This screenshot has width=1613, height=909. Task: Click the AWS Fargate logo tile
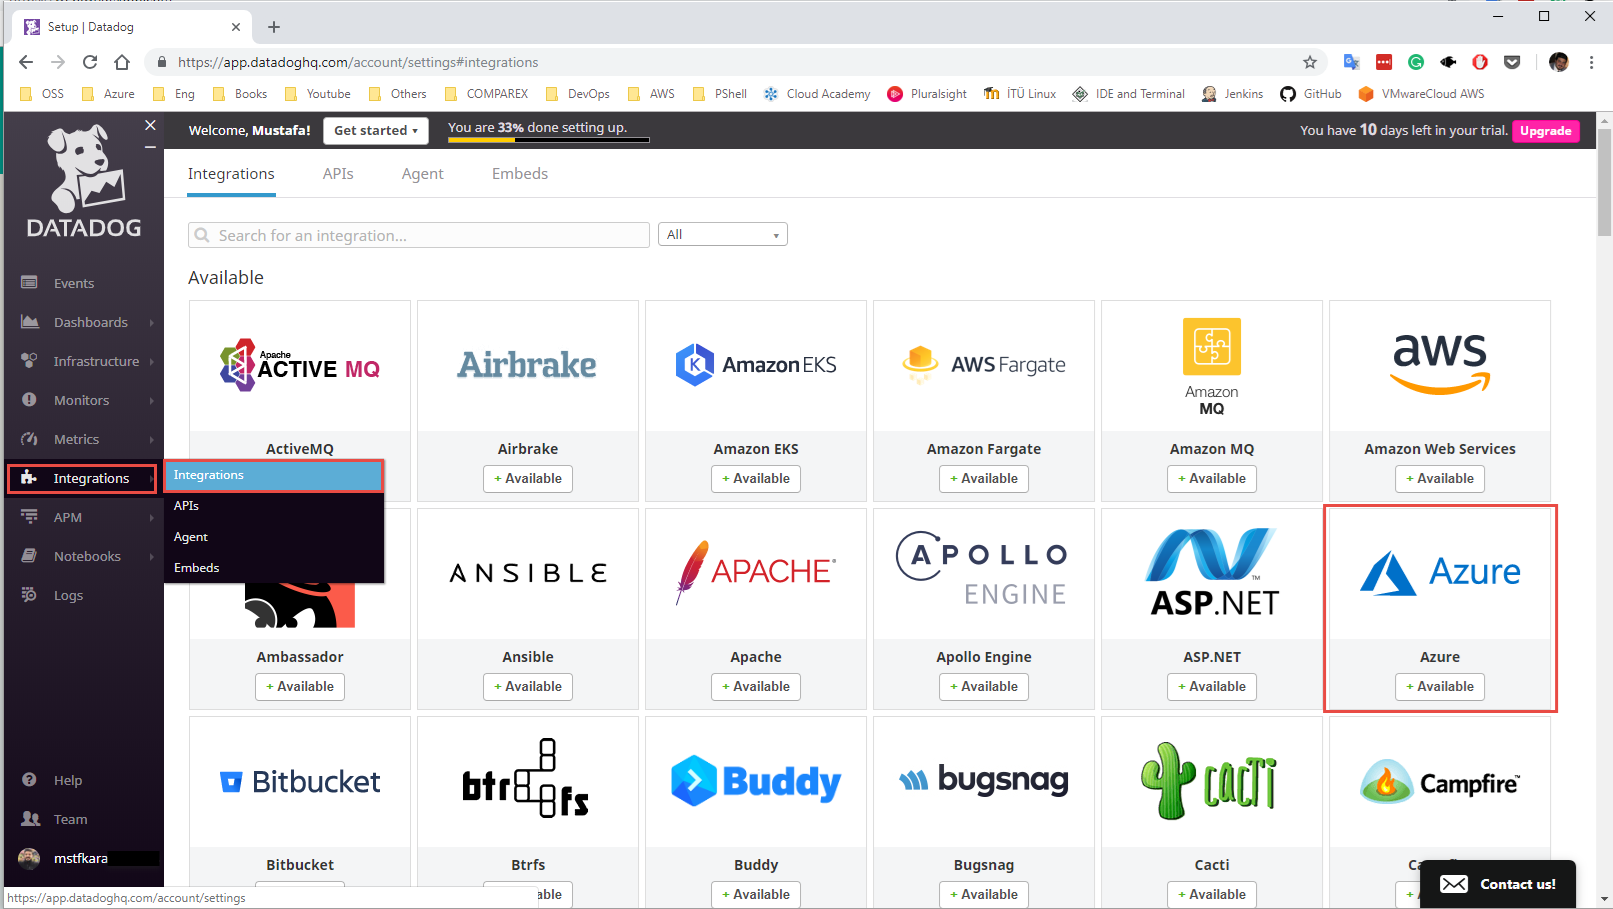click(984, 365)
